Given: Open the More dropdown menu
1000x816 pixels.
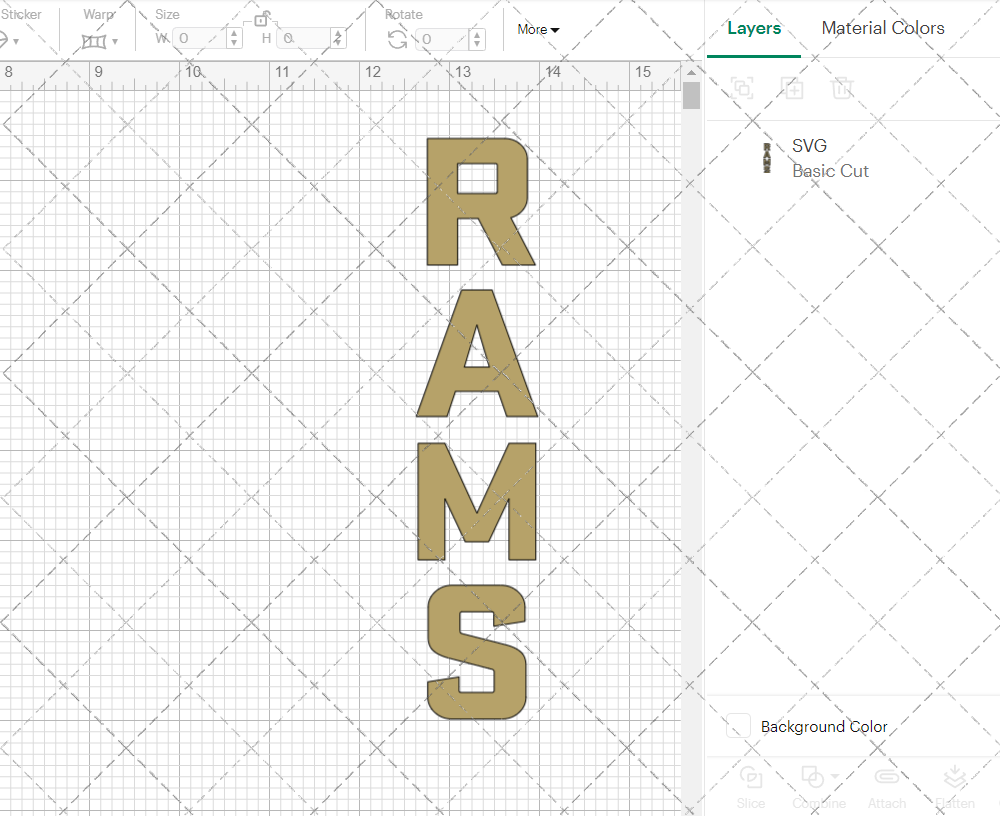Looking at the screenshot, I should click(x=538, y=29).
